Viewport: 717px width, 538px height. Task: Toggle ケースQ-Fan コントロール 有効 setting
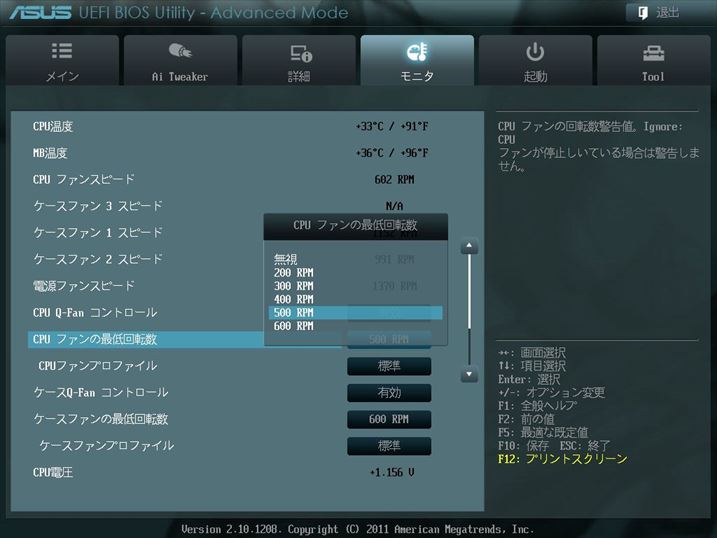pyautogui.click(x=389, y=393)
